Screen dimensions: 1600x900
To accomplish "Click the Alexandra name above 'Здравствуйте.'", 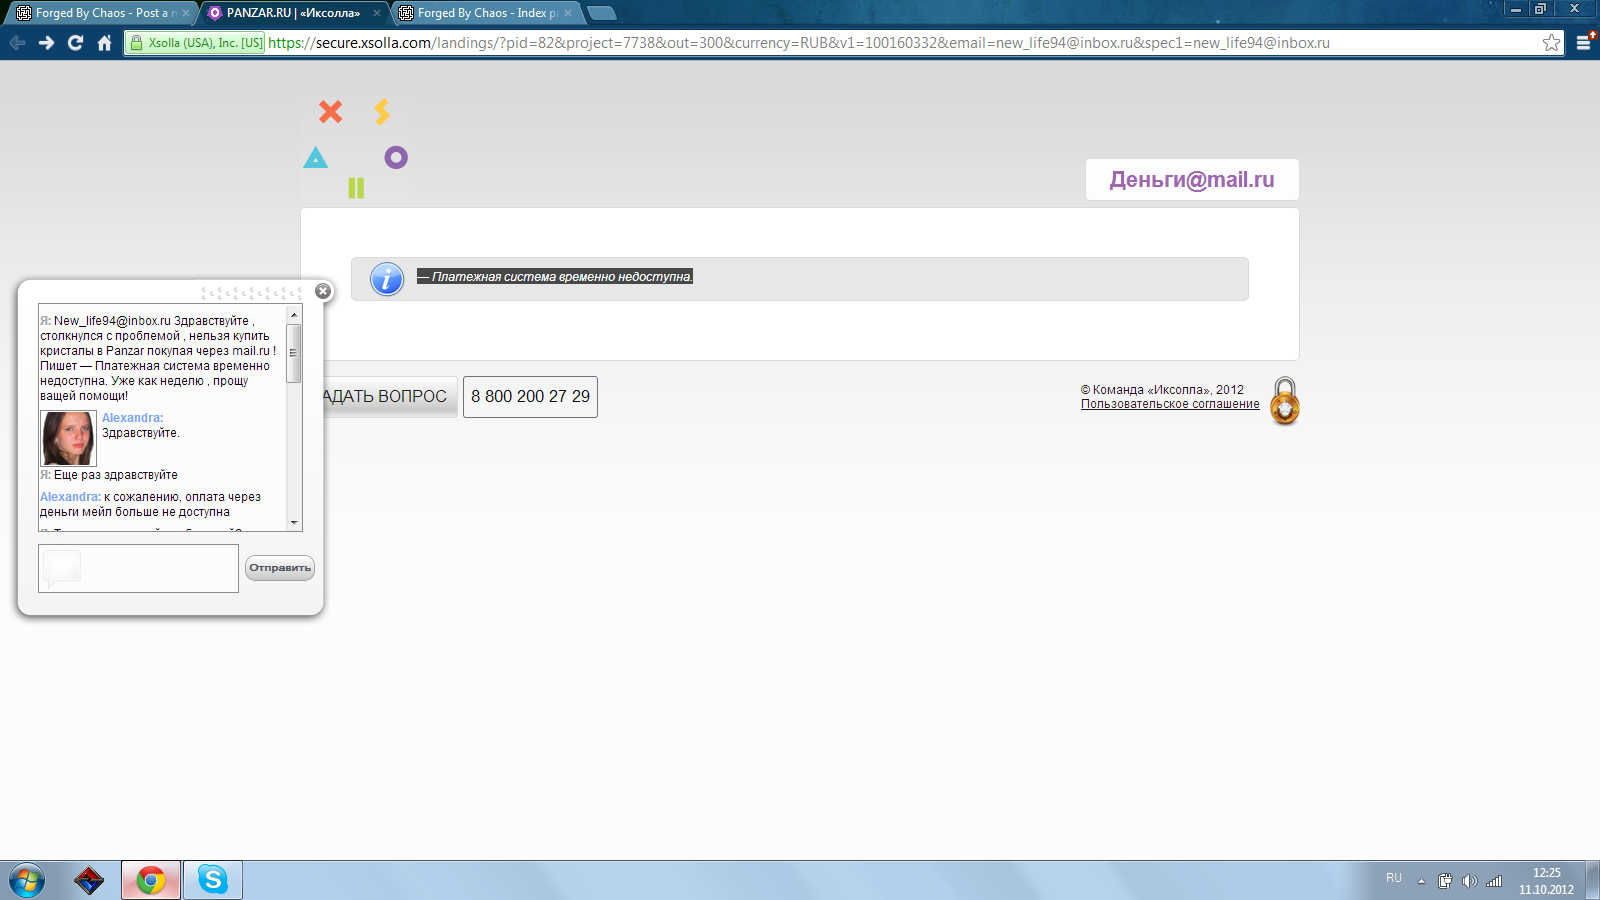I will click(x=132, y=418).
